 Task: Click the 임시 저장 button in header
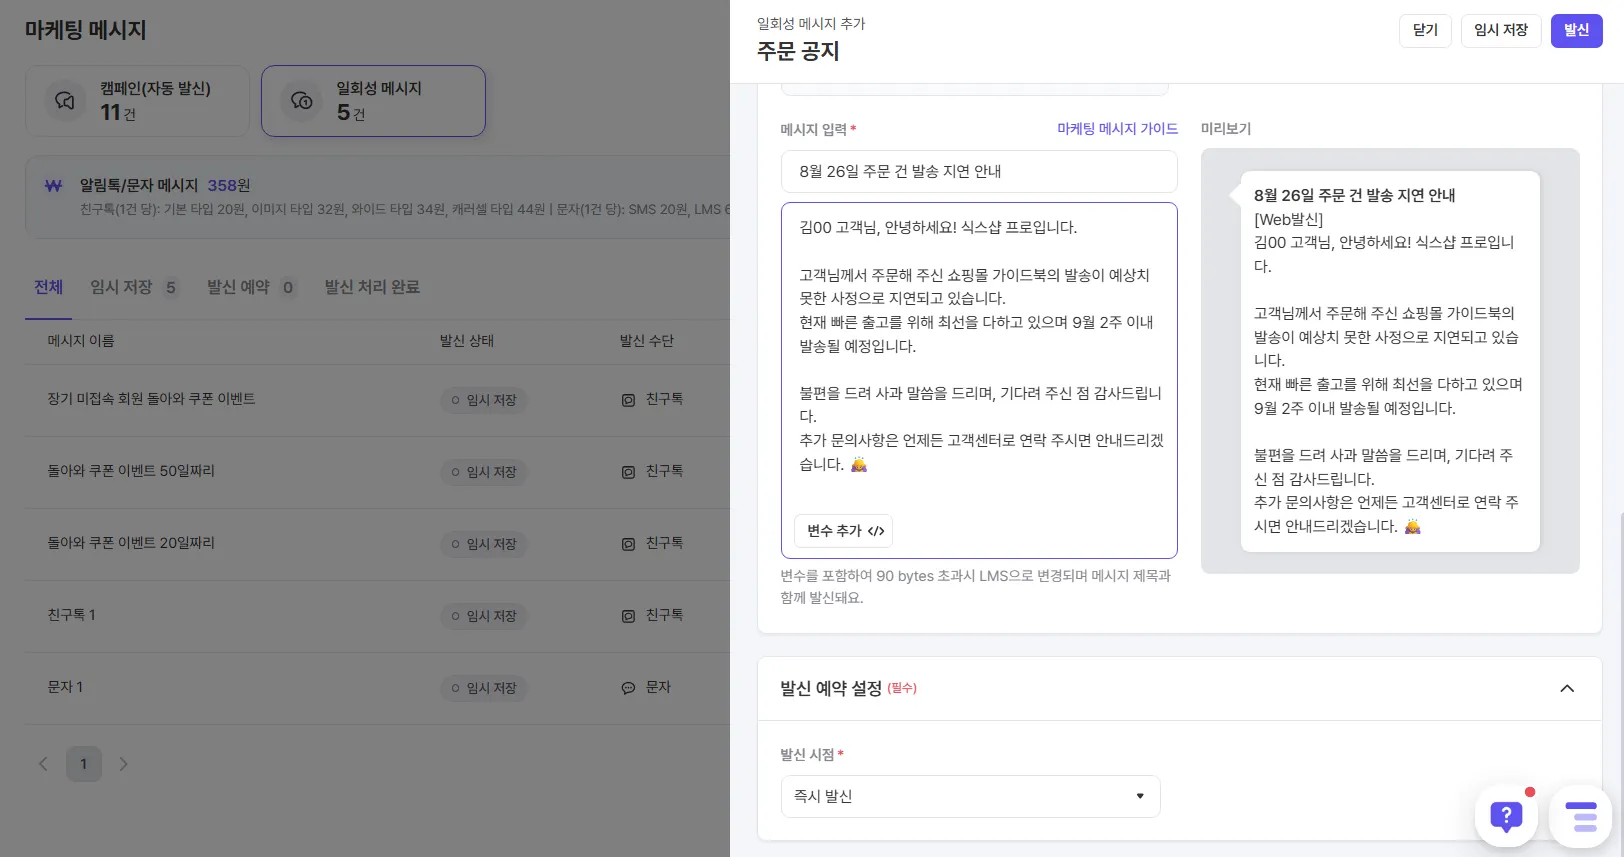pyautogui.click(x=1501, y=31)
